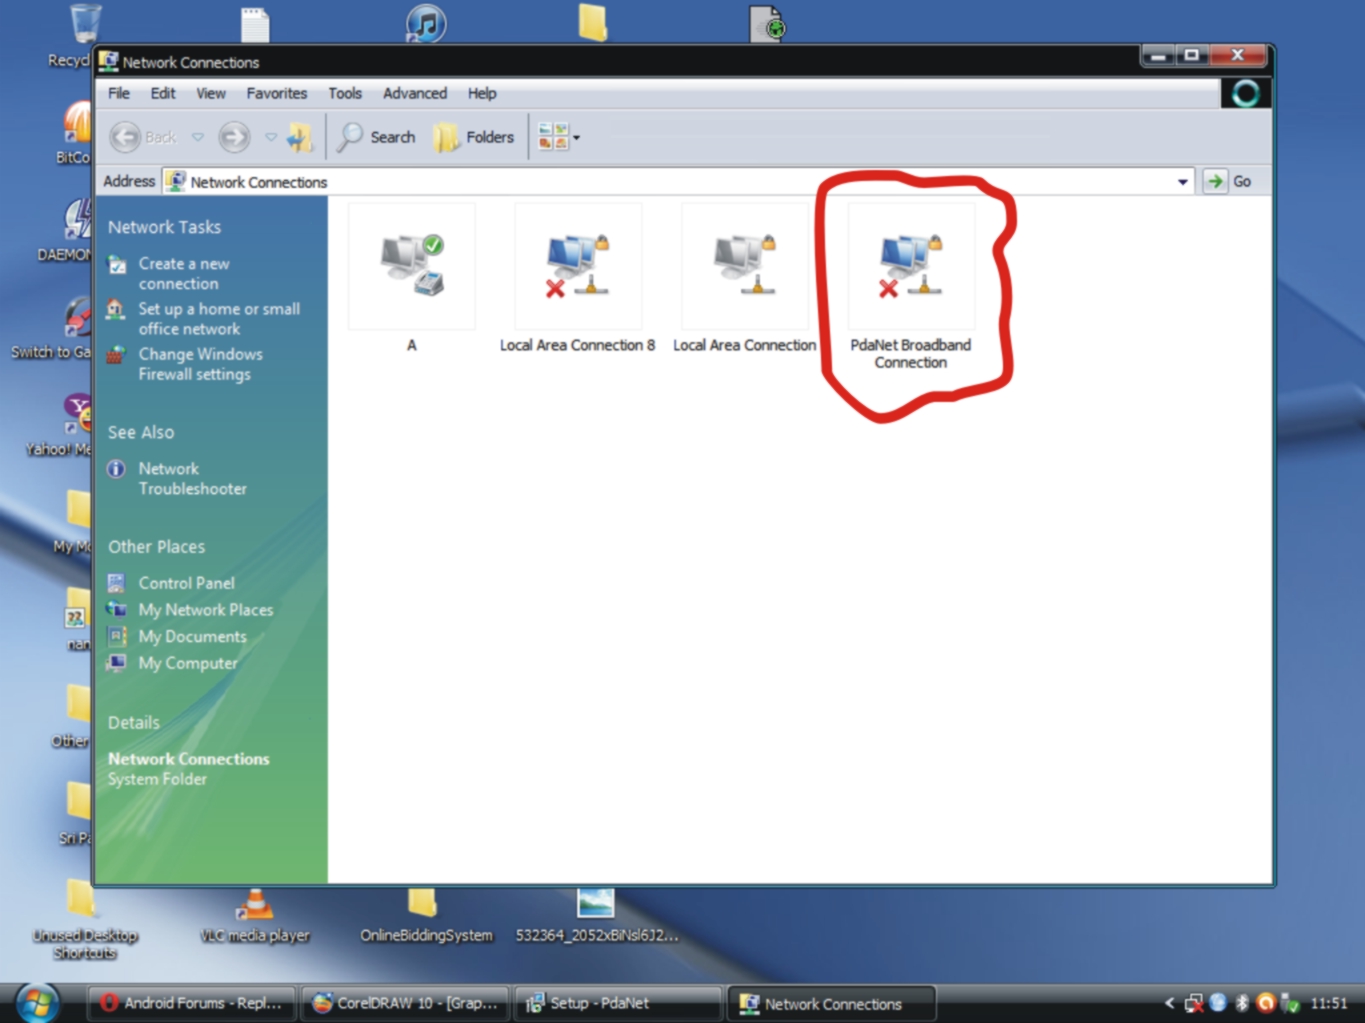
Task: Toggle the Folders pane button
Action: [474, 137]
